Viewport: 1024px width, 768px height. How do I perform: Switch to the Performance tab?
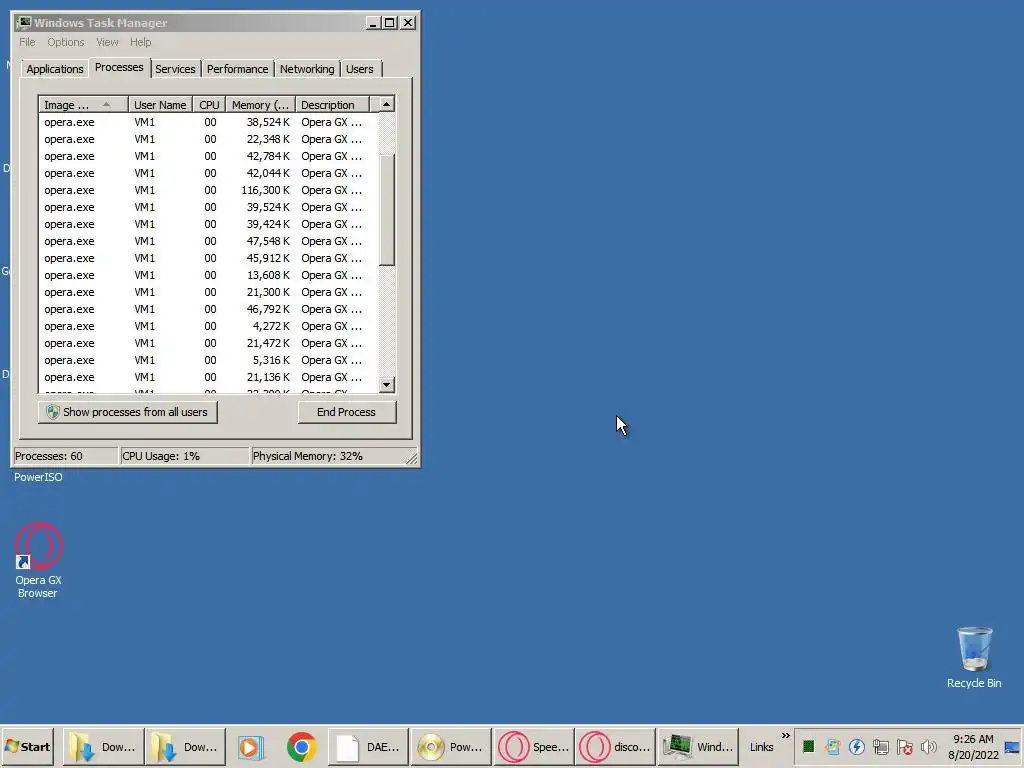(x=237, y=69)
